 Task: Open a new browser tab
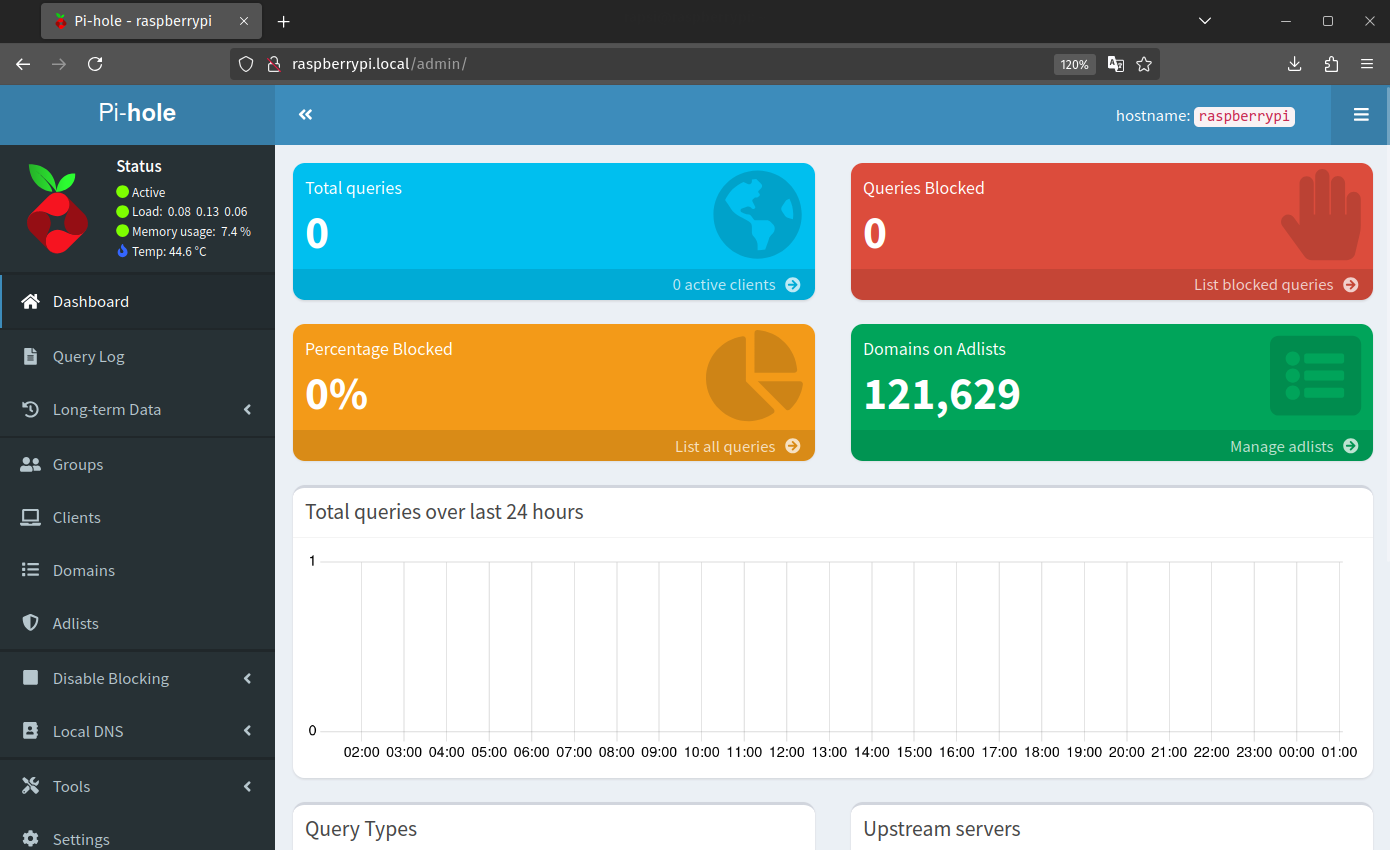[284, 21]
